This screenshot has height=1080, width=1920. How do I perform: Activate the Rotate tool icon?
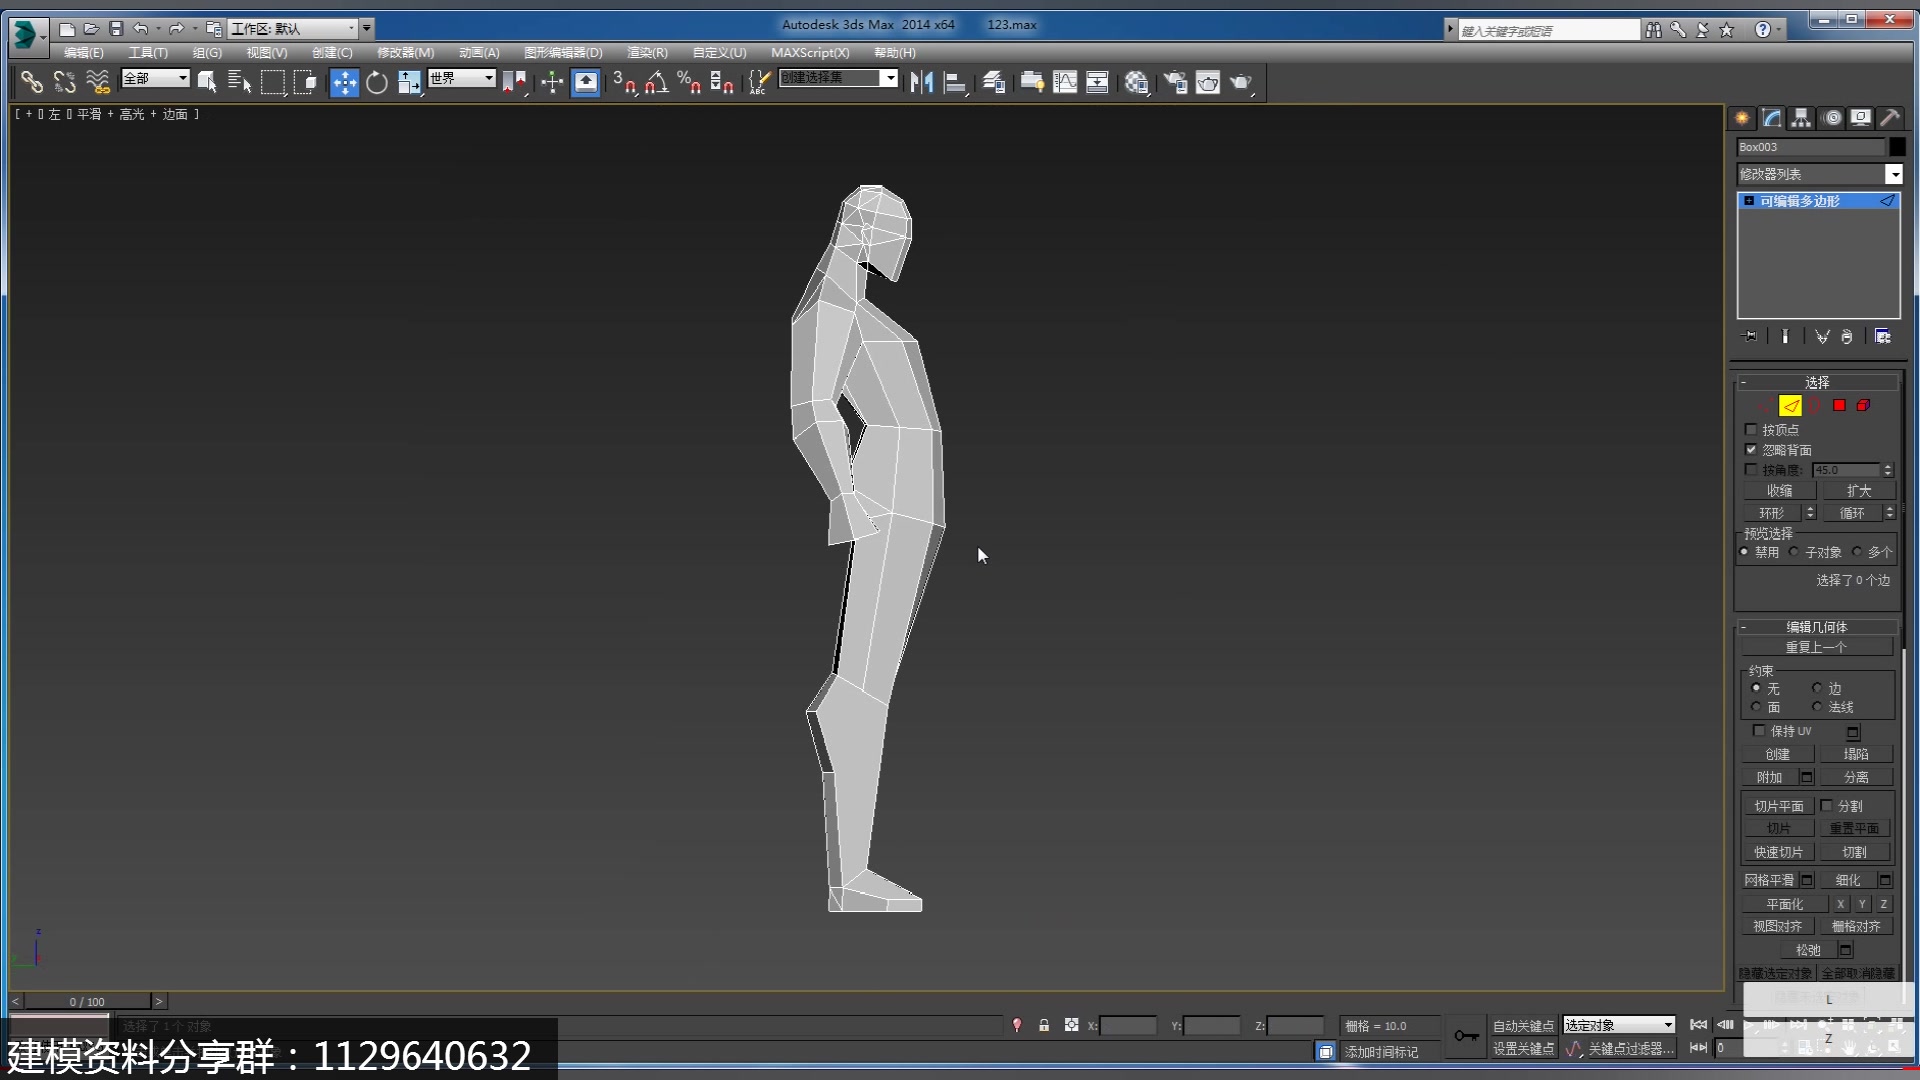pyautogui.click(x=376, y=82)
